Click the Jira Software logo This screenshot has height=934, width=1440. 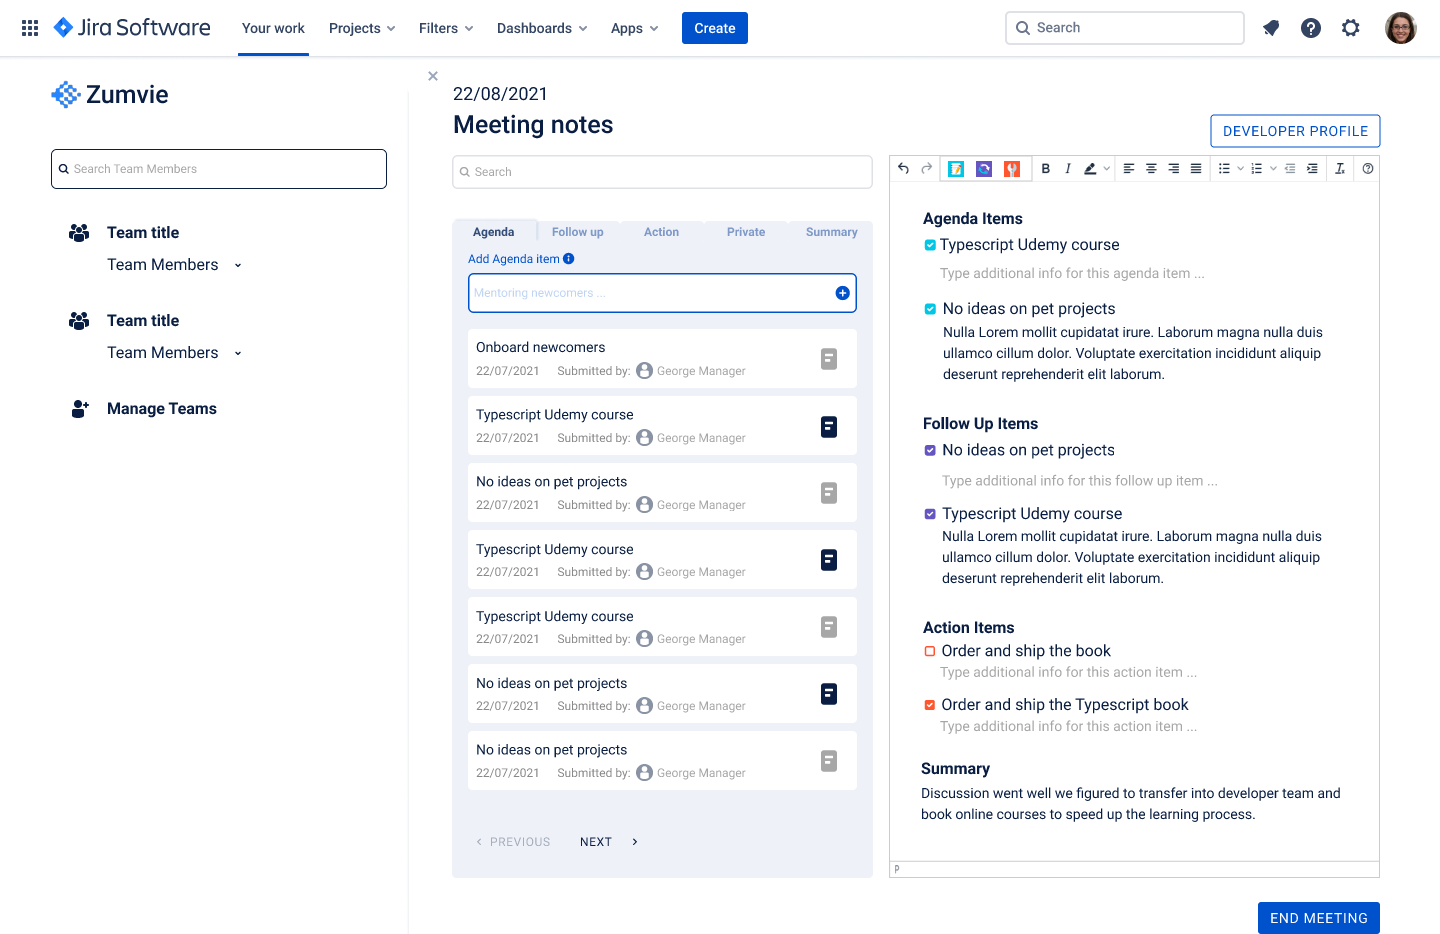pos(132,28)
